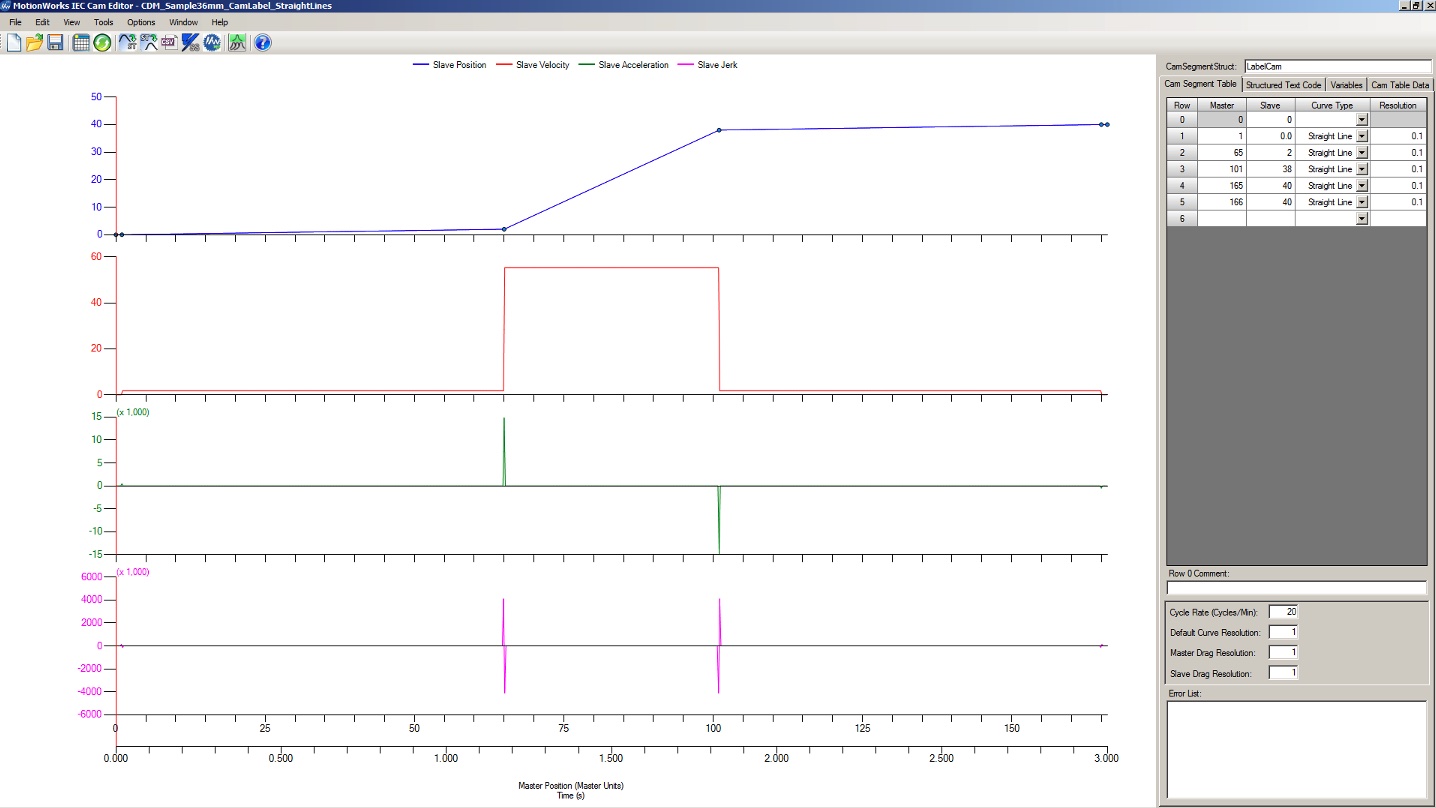Open Curve Type dropdown in row 1

1361,136
